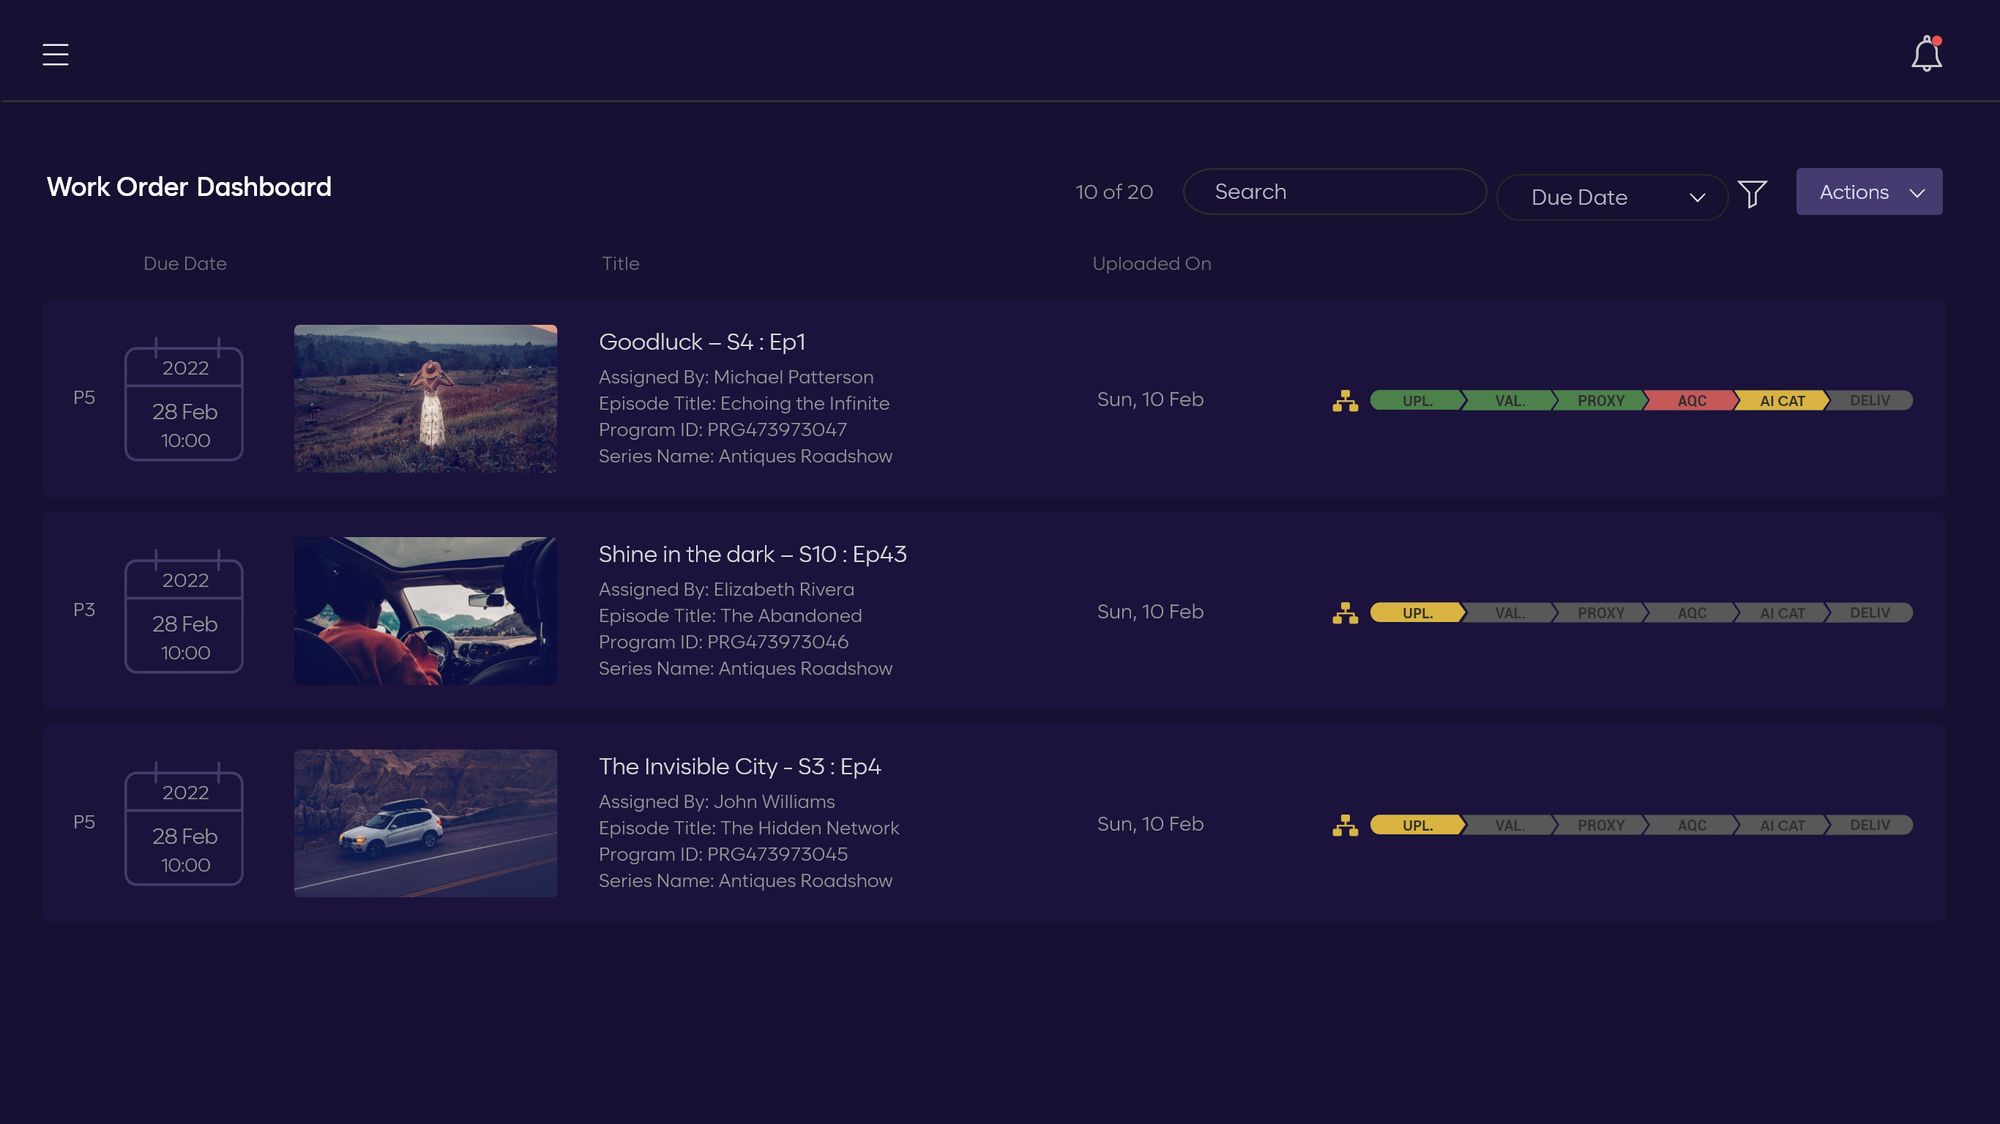This screenshot has height=1124, width=2000.
Task: Open Goodluck – S4 : Ep1 title
Action: tap(701, 342)
